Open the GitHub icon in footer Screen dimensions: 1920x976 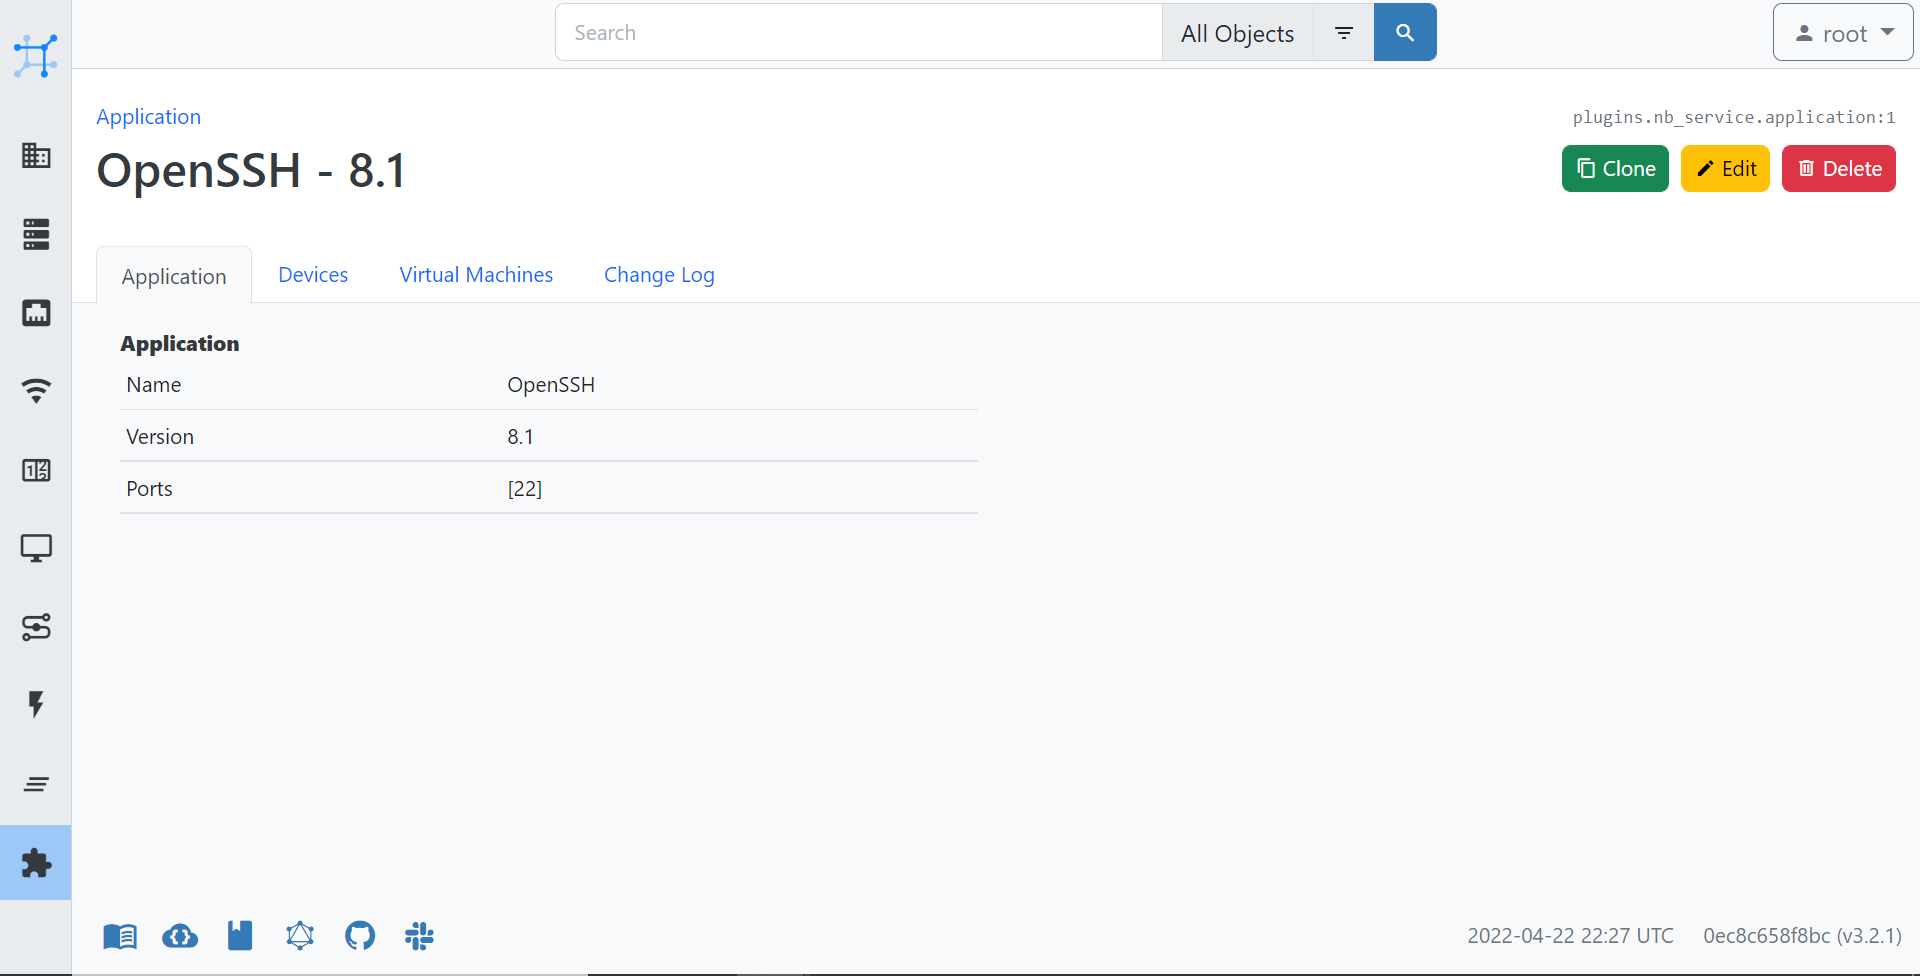coord(360,936)
